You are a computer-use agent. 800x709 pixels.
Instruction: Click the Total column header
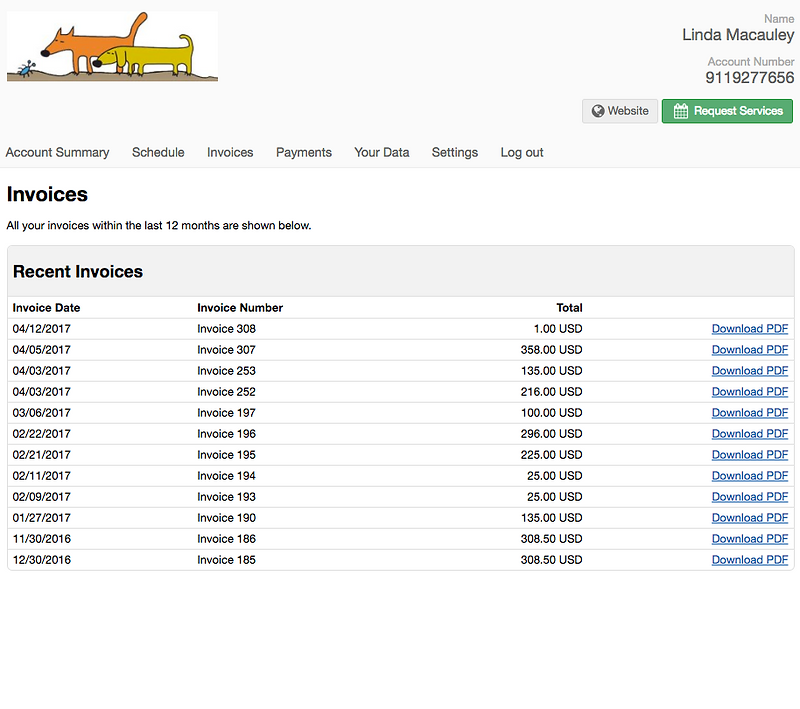(569, 308)
